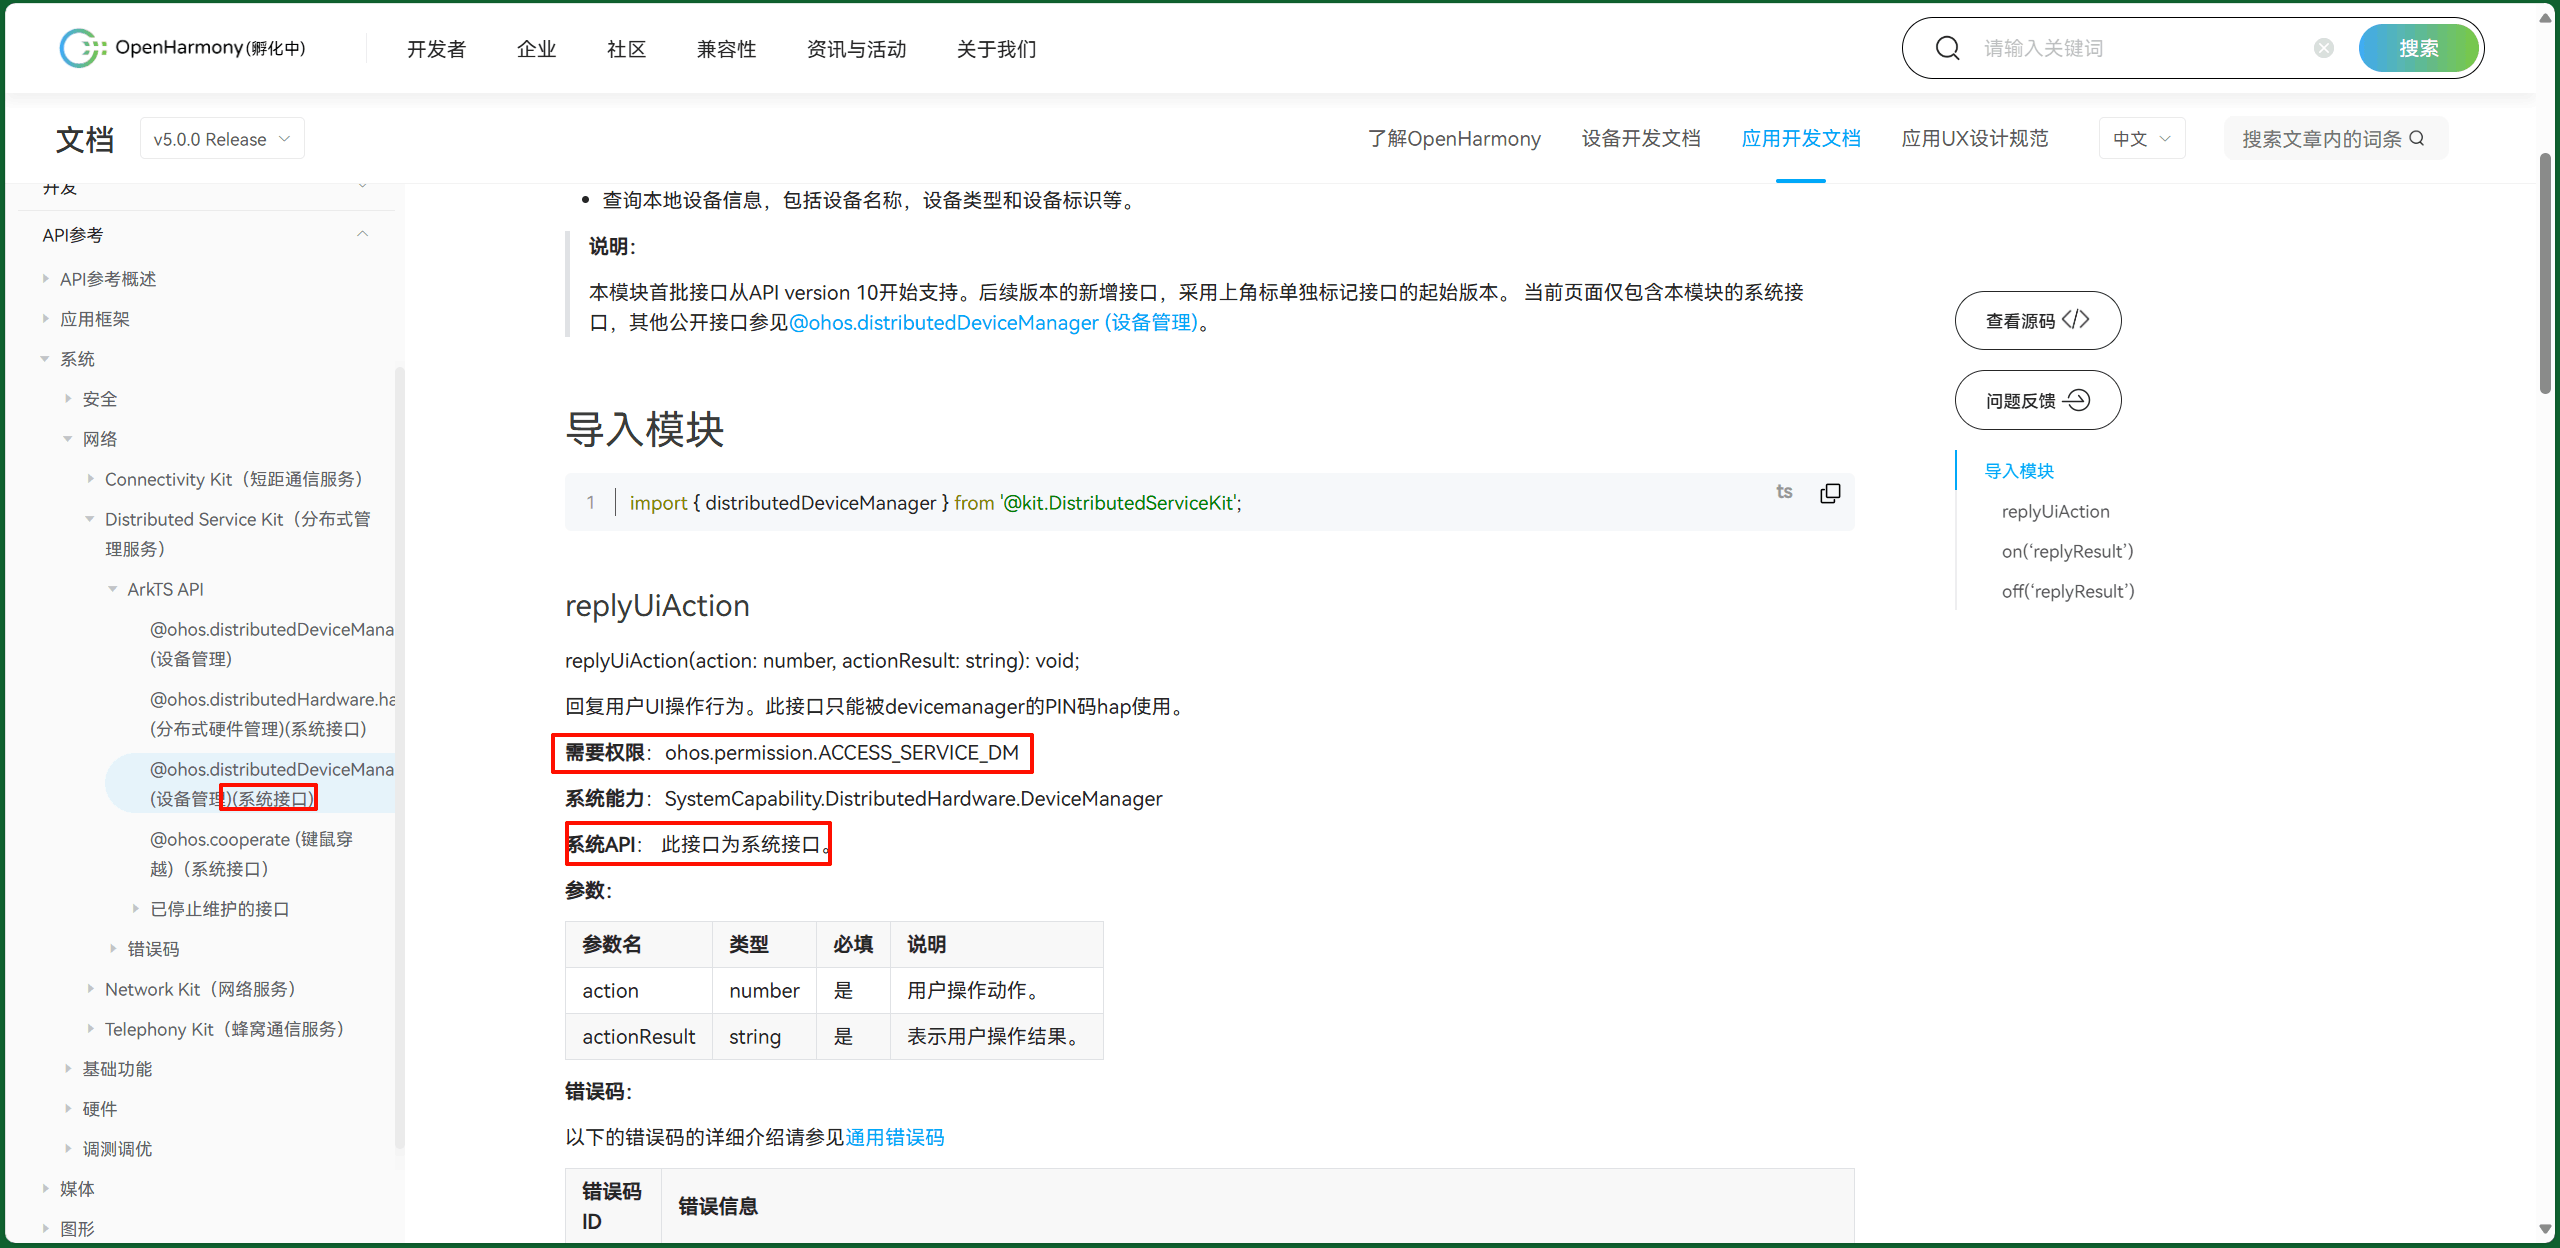Open the v5.0.0 Release version dropdown
The height and width of the screenshot is (1248, 2560).
[222, 139]
